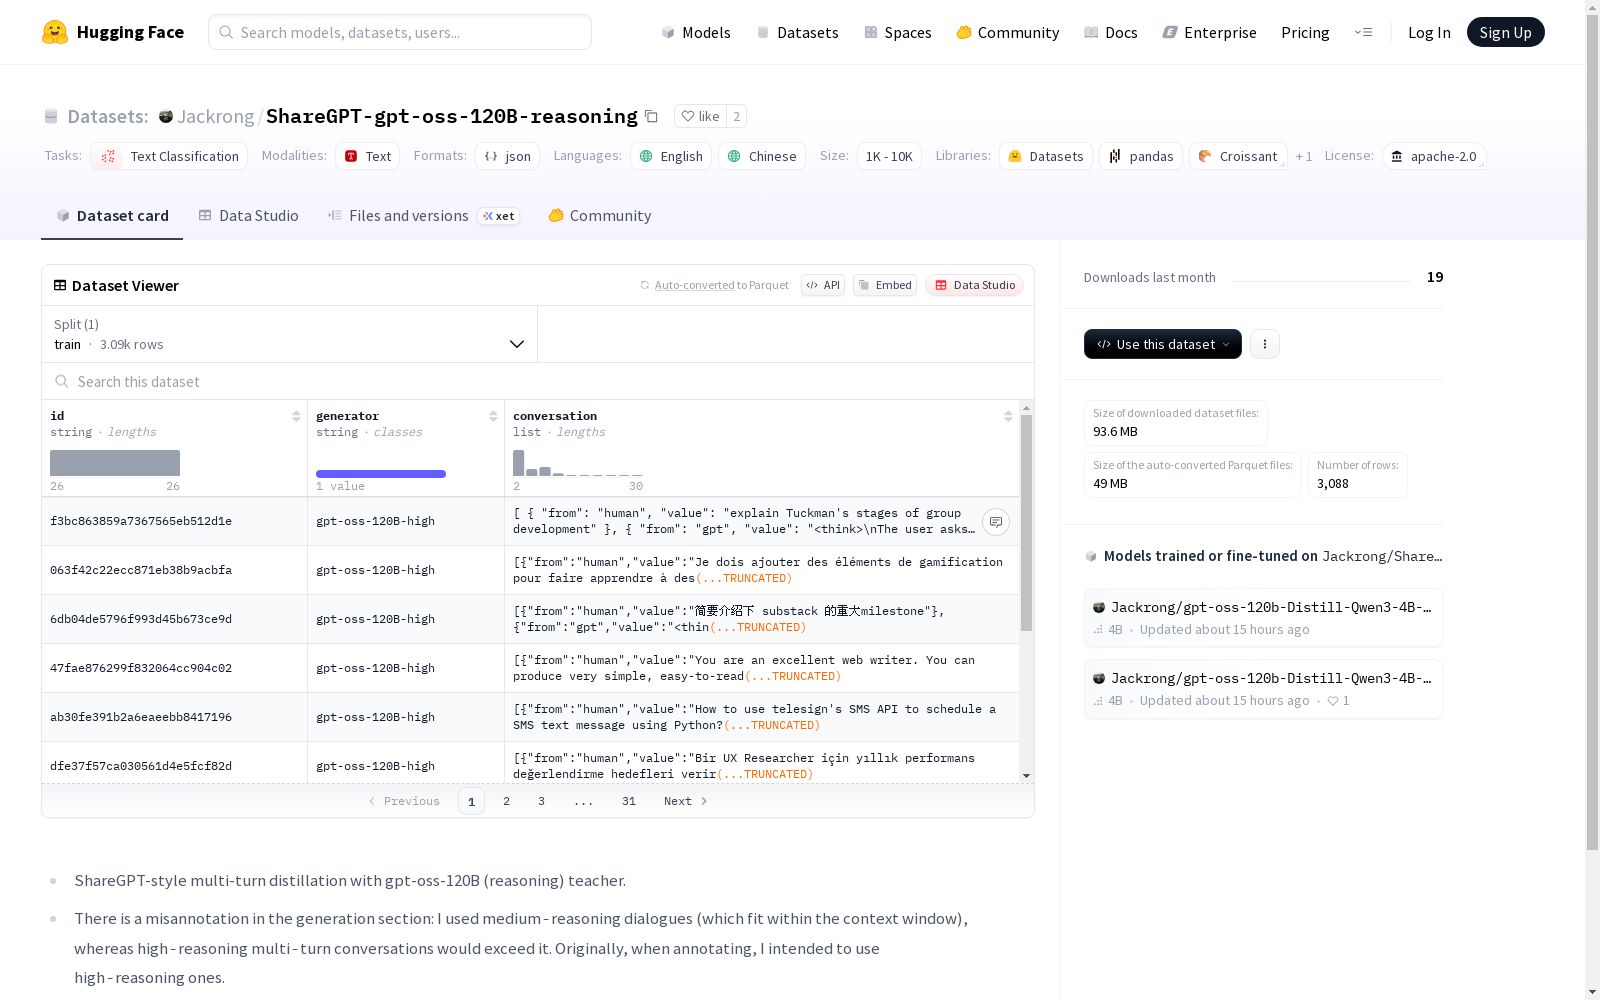Open the Use this dataset dropdown
1600x1000 pixels.
click(x=1163, y=344)
